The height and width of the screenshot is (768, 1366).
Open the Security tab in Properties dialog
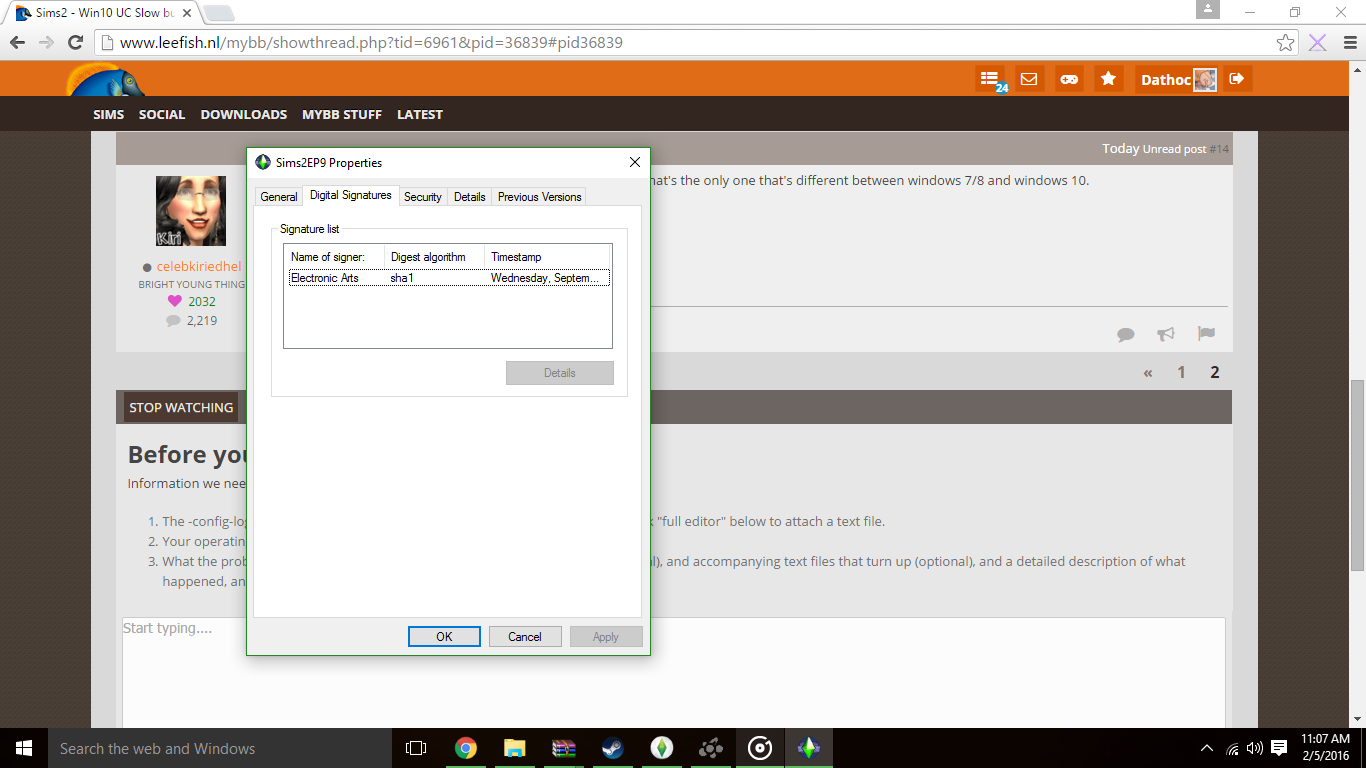(422, 197)
